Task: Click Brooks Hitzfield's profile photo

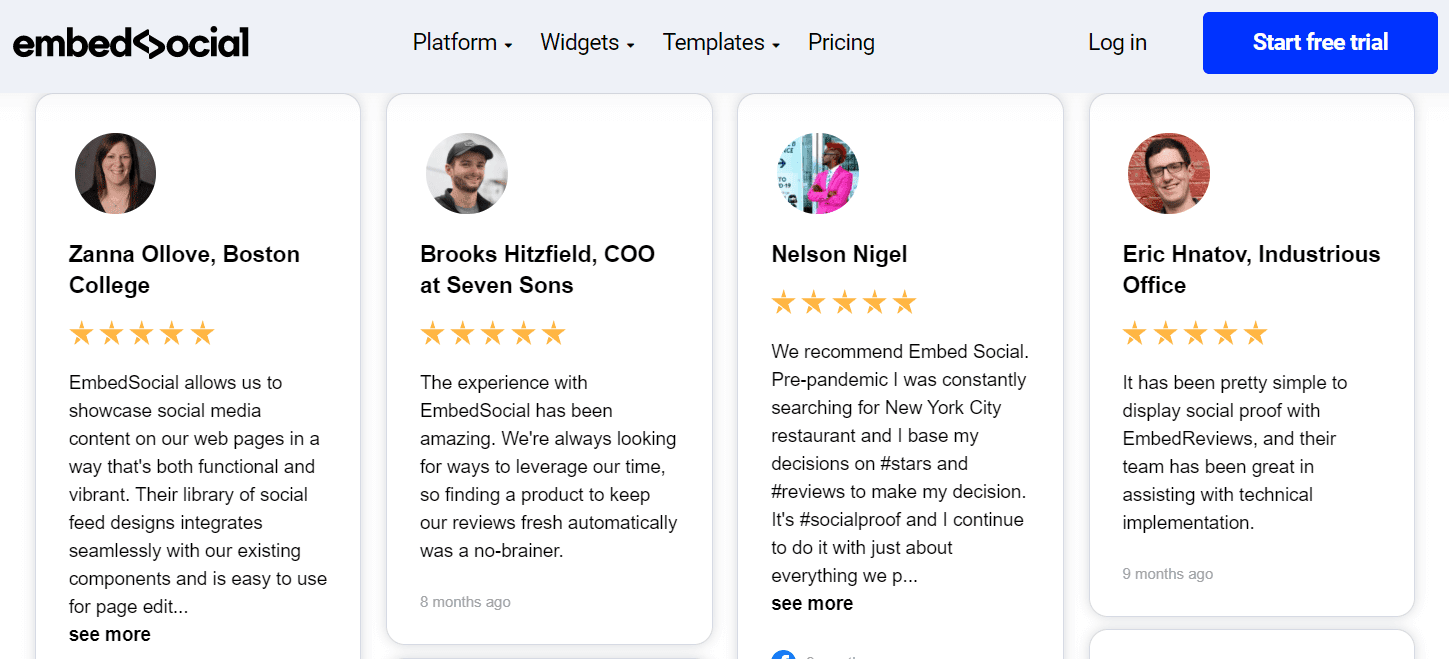Action: click(467, 173)
